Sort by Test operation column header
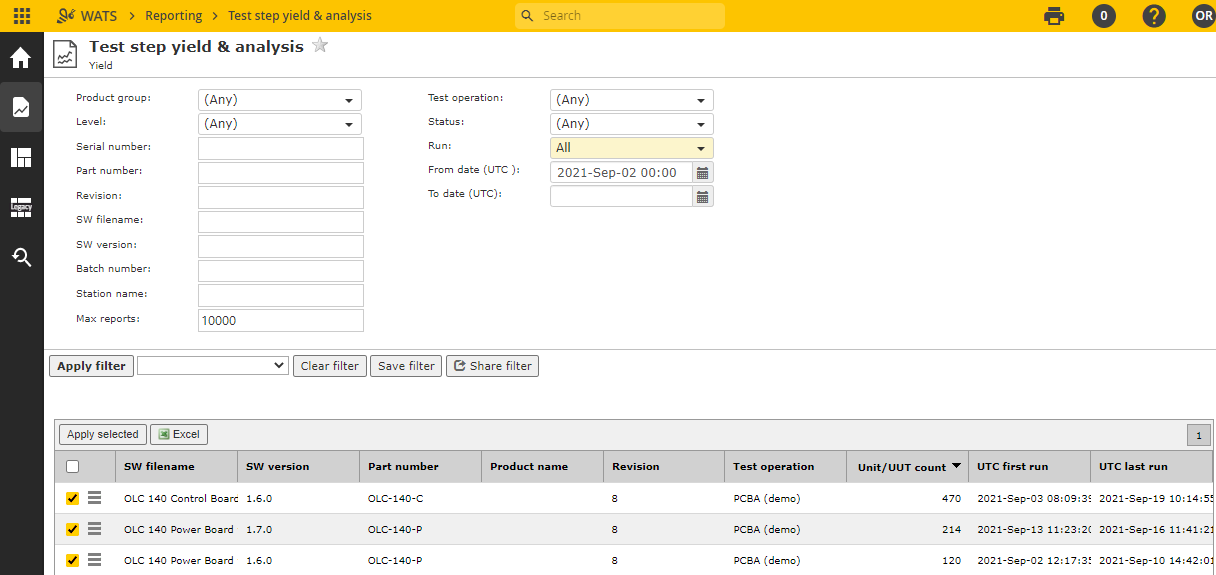Image resolution: width=1216 pixels, height=575 pixels. pyautogui.click(x=786, y=466)
